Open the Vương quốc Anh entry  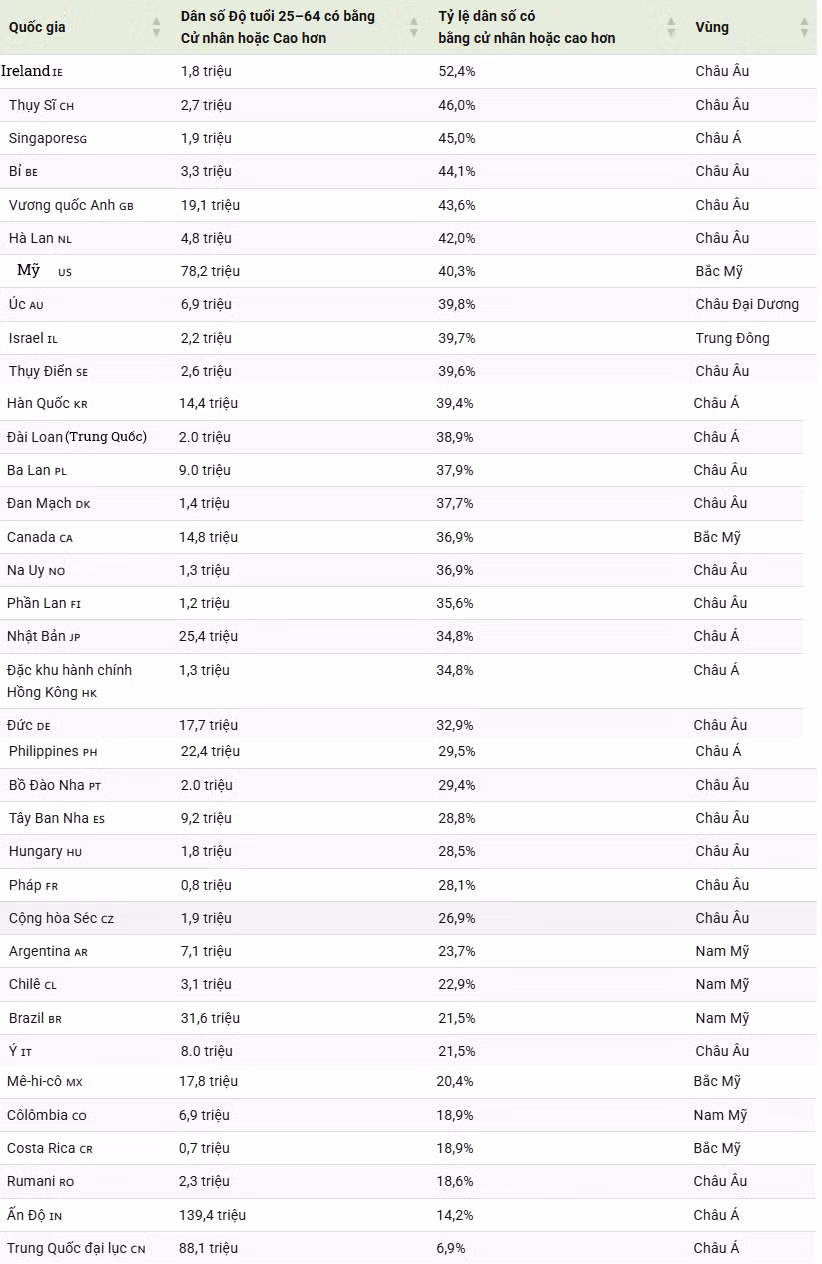click(71, 205)
